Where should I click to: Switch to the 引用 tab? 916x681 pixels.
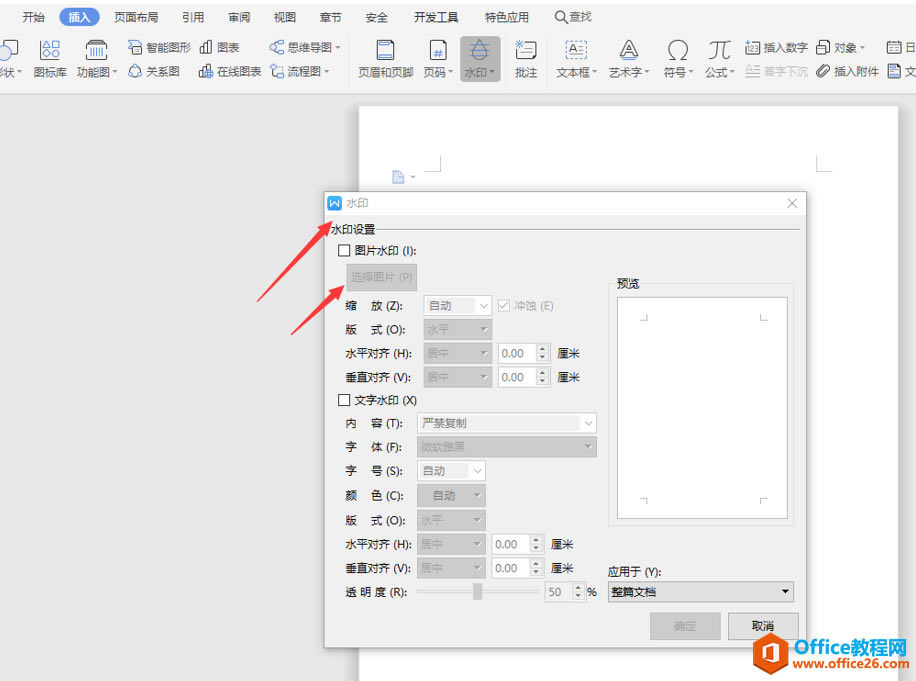(x=193, y=17)
